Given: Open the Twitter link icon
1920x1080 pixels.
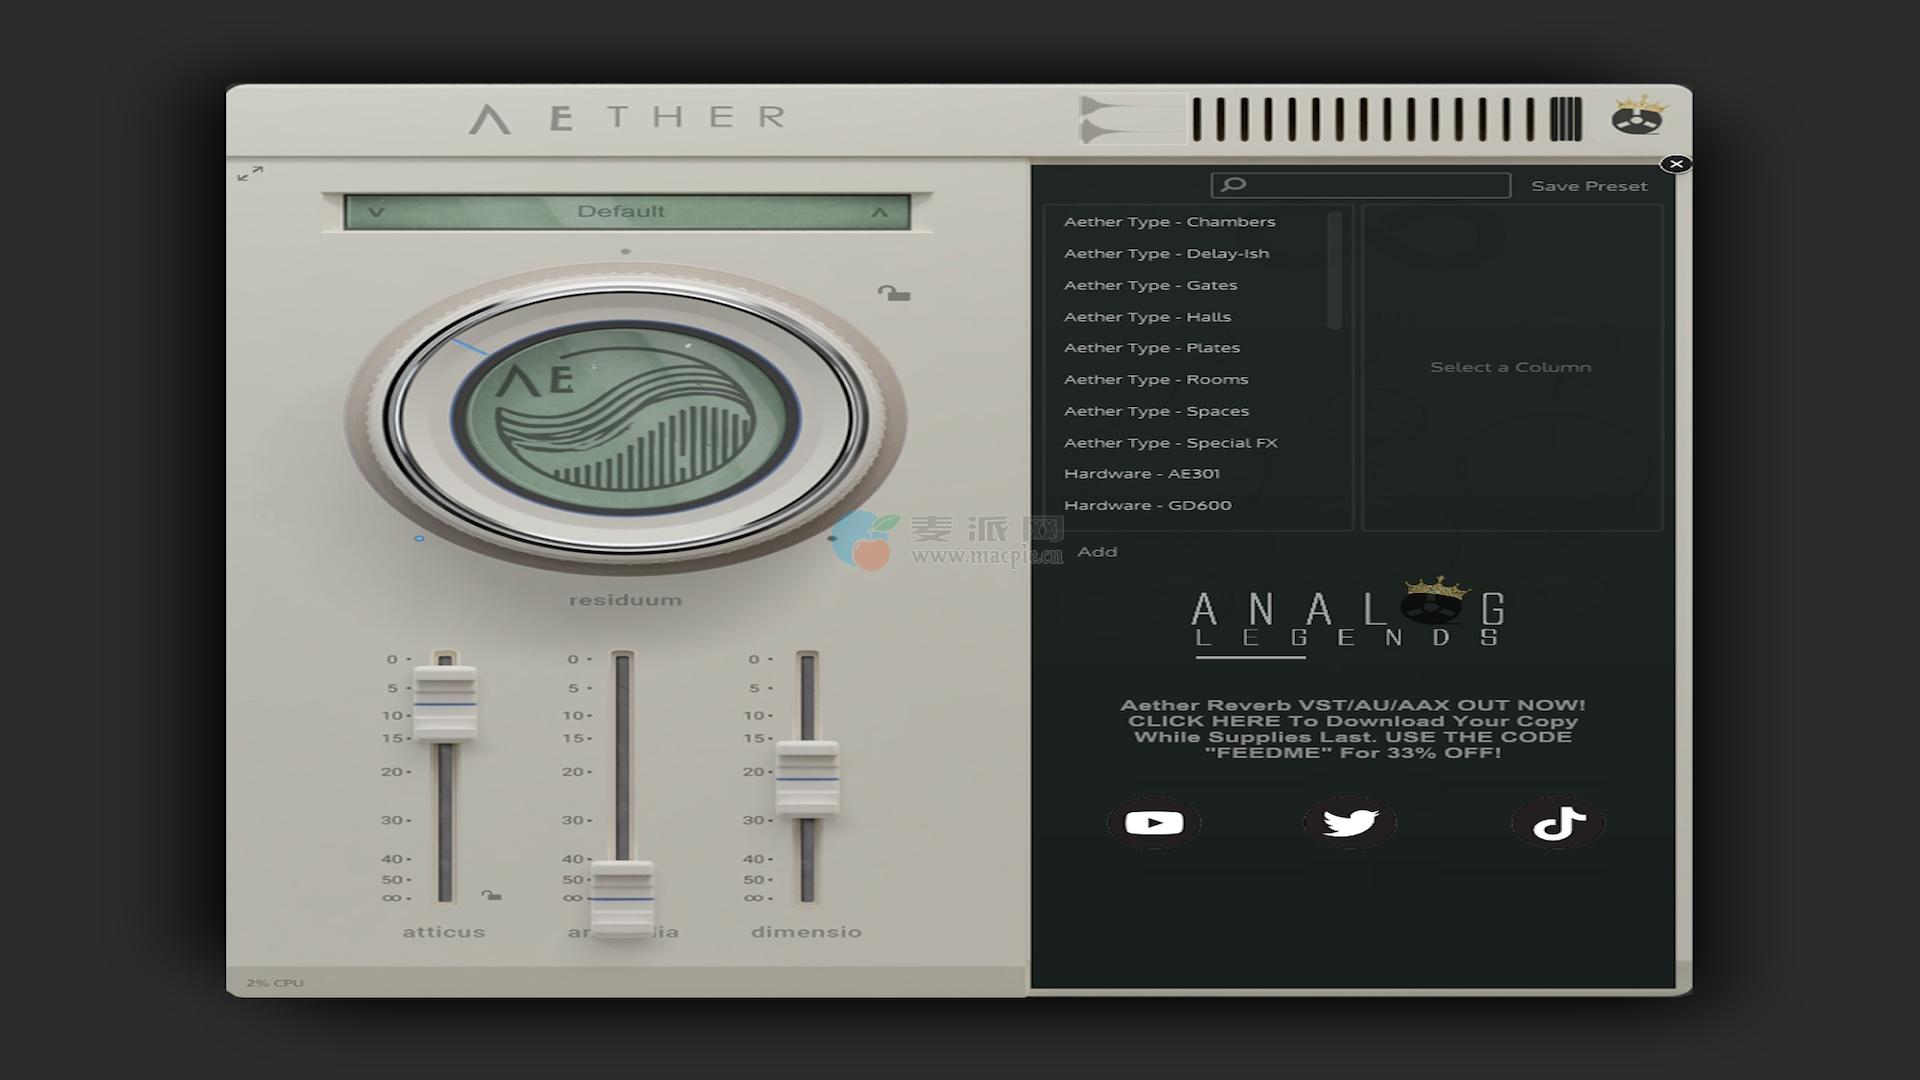Looking at the screenshot, I should [x=1350, y=823].
